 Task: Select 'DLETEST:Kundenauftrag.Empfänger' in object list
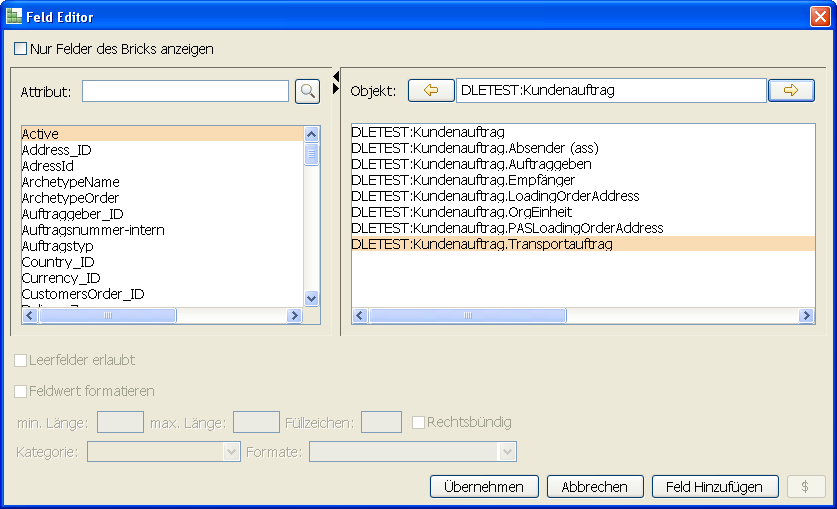(463, 180)
